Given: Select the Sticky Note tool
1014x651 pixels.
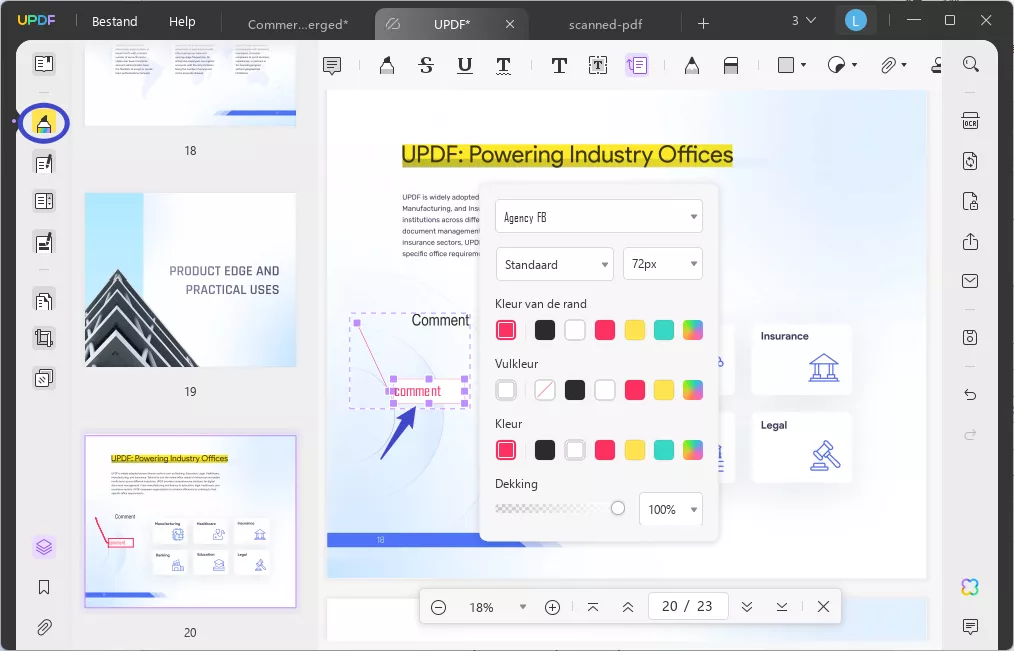Looking at the screenshot, I should pos(332,65).
